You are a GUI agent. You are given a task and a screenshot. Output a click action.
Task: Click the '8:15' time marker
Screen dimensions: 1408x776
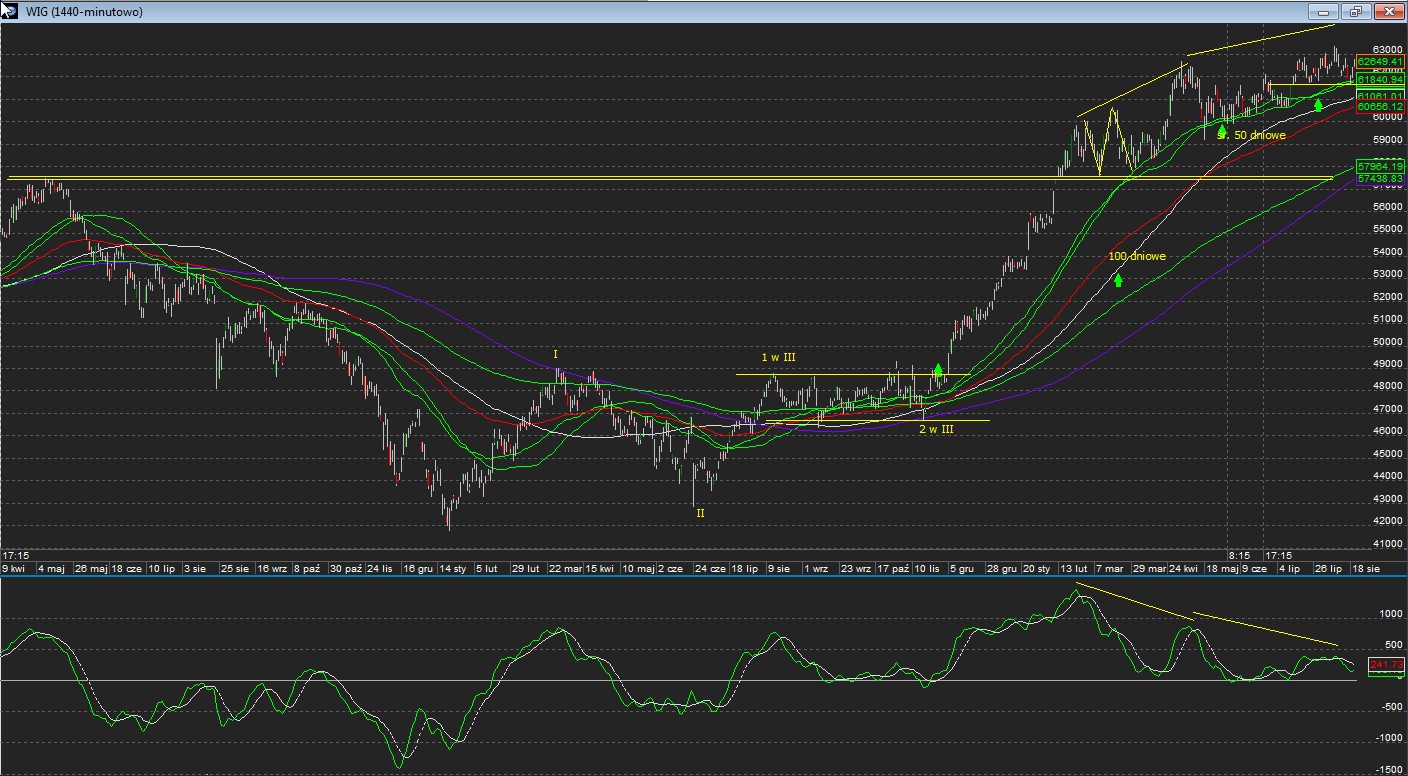click(1239, 554)
